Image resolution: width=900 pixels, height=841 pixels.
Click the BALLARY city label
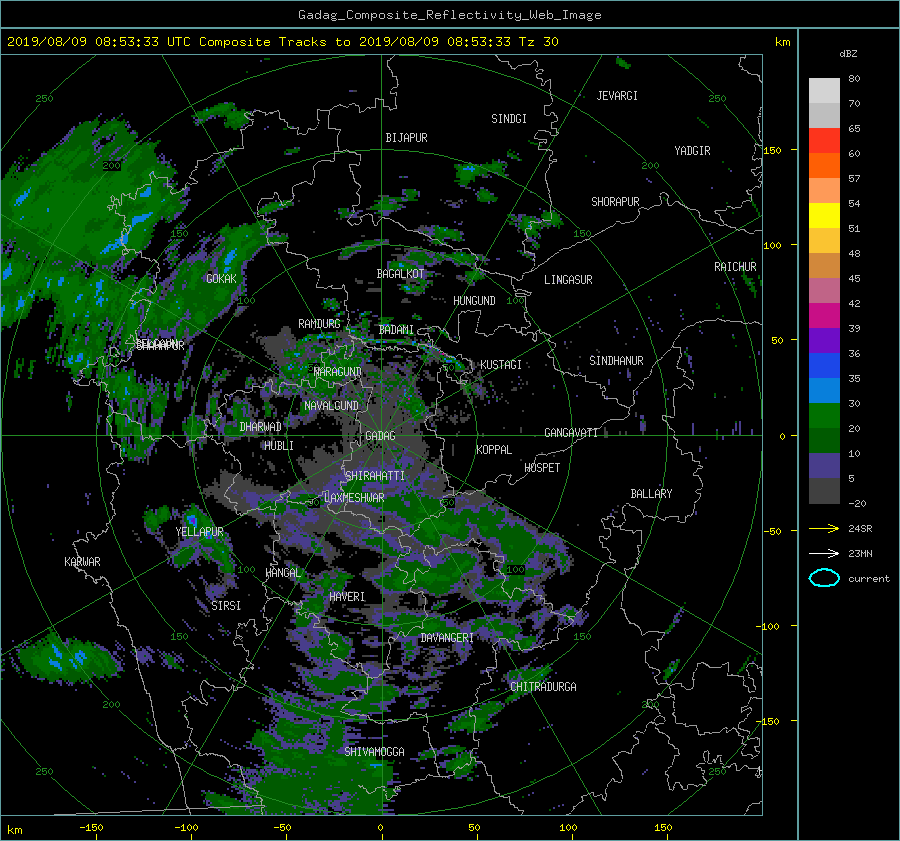(651, 494)
